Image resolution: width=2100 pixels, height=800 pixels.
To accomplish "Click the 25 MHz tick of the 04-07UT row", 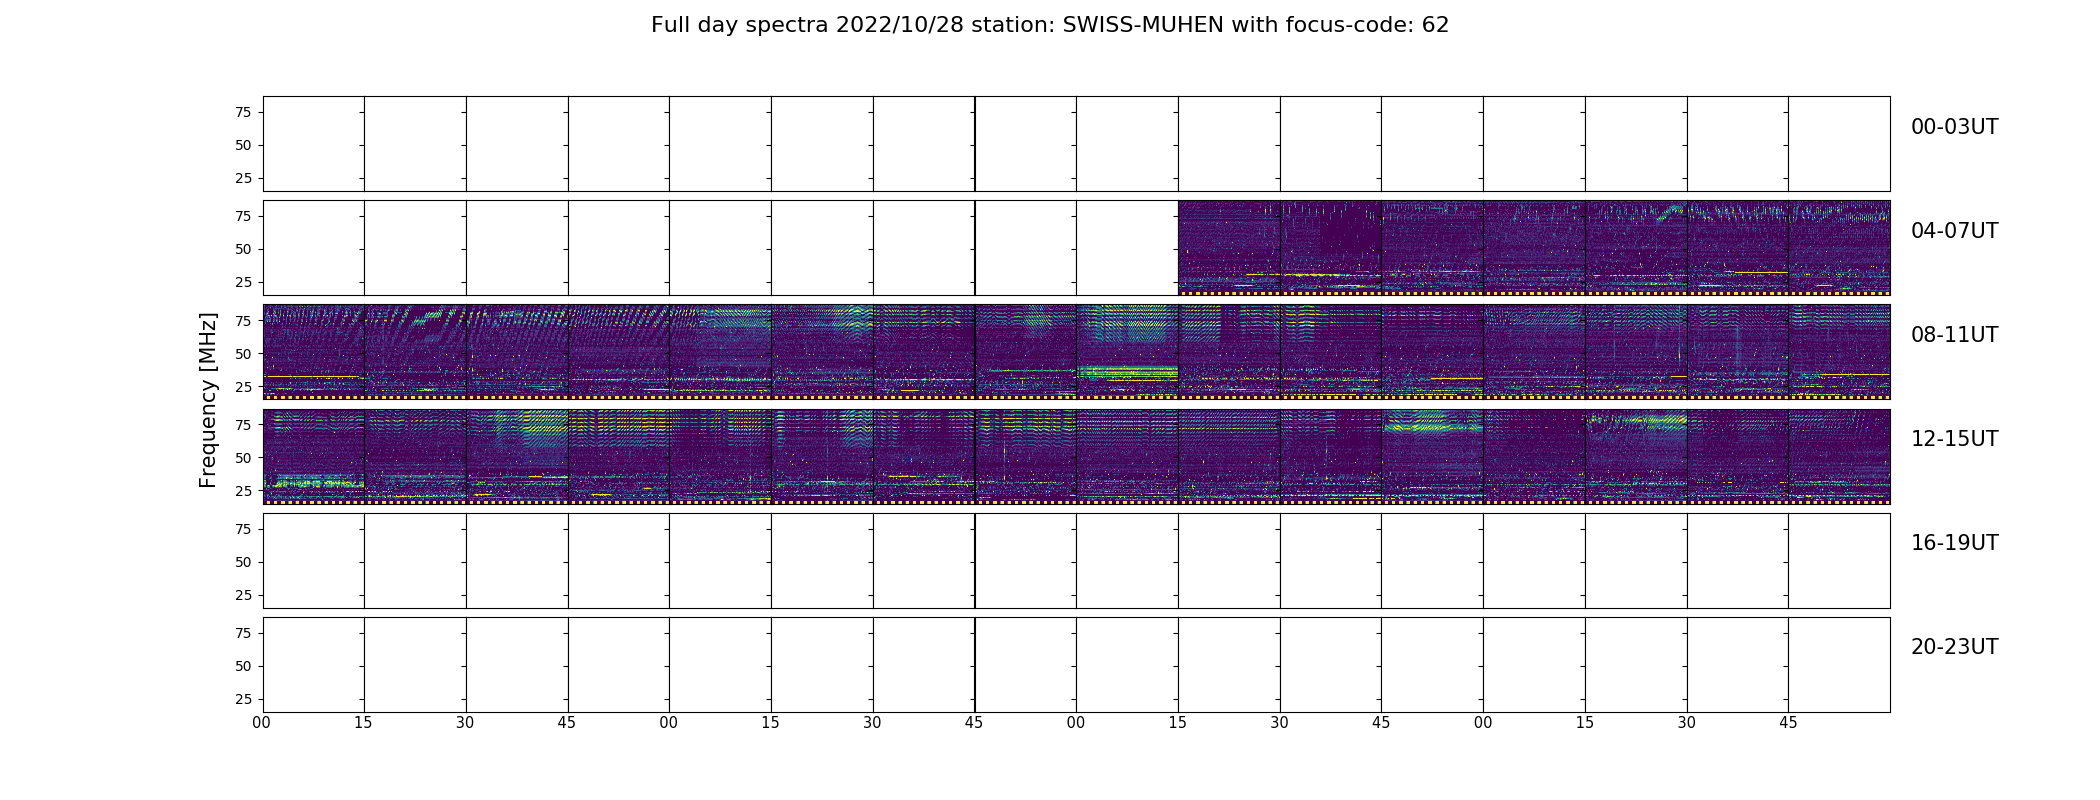I will [x=243, y=282].
